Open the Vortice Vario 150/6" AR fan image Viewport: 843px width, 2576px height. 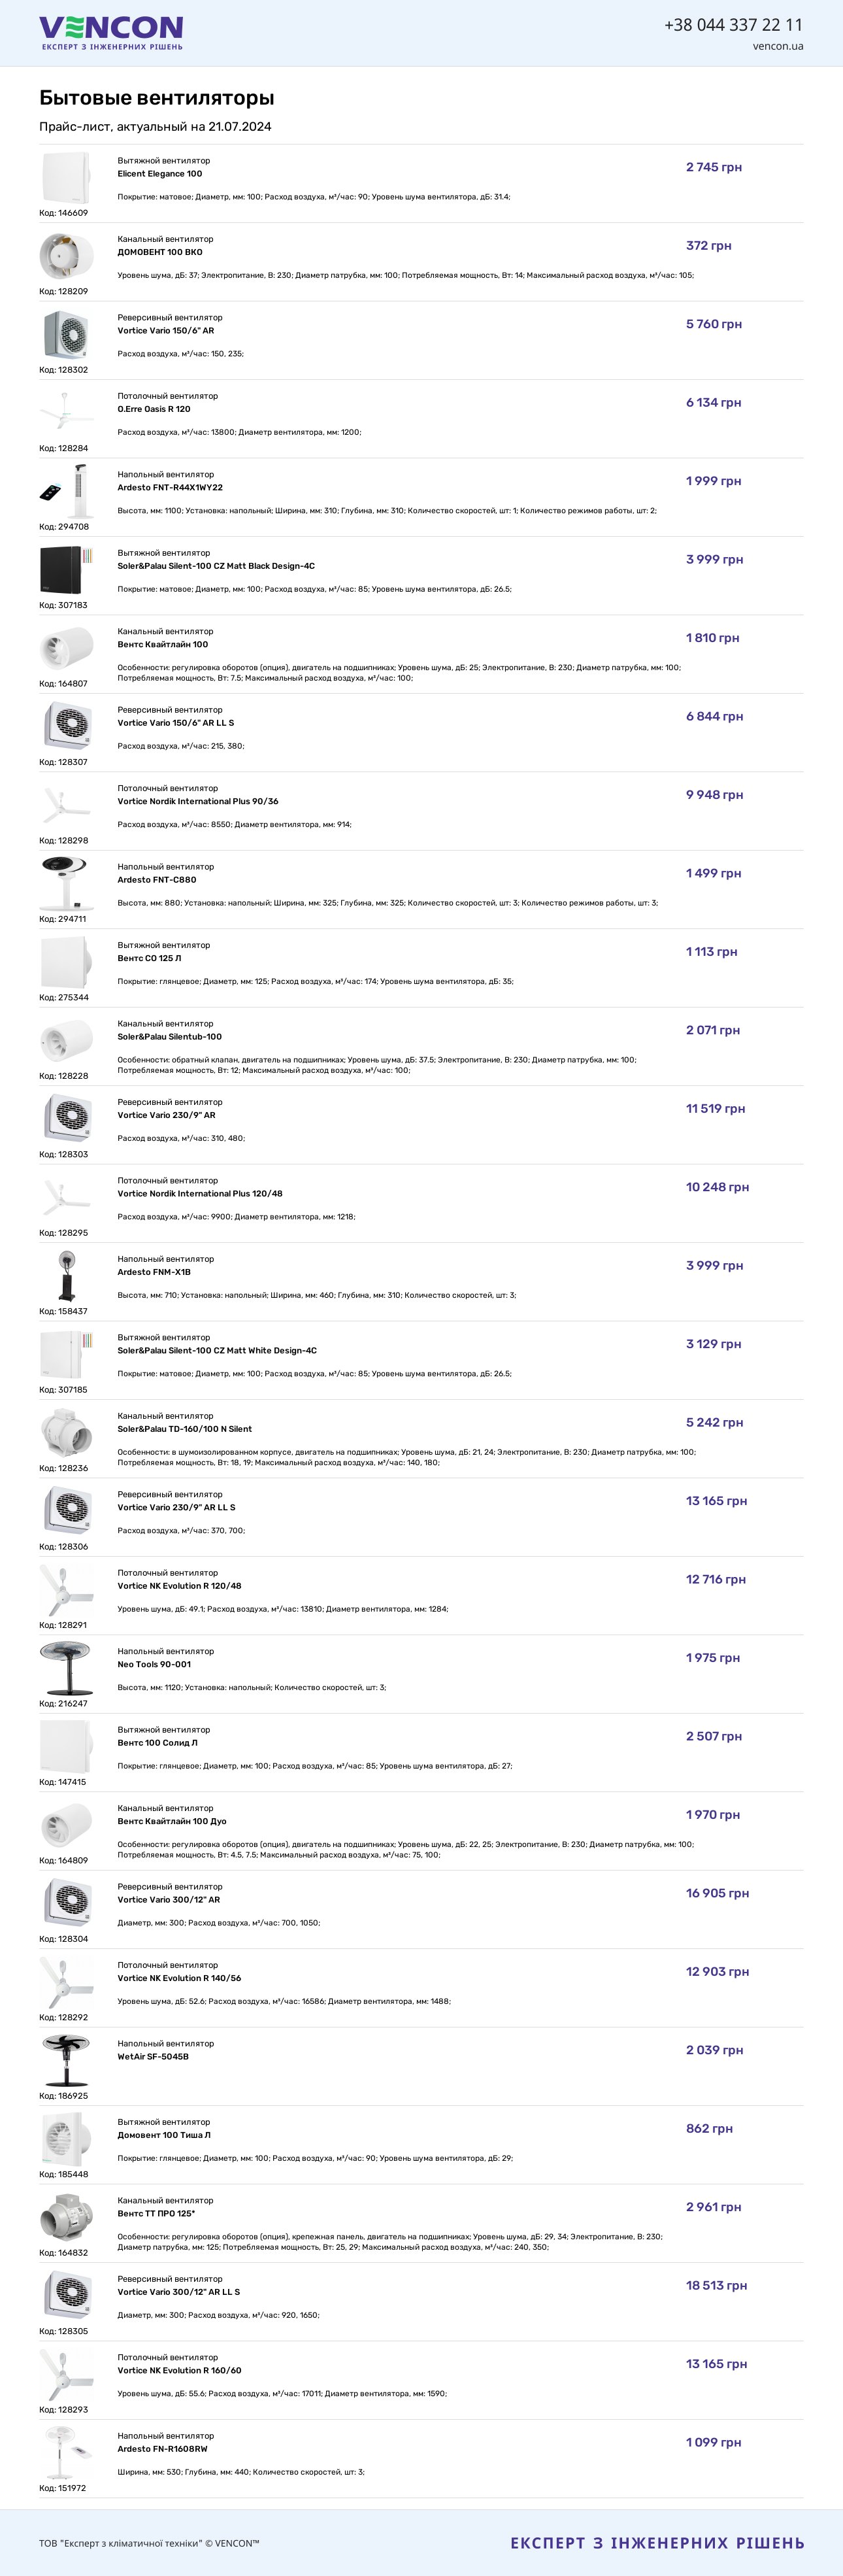(66, 335)
